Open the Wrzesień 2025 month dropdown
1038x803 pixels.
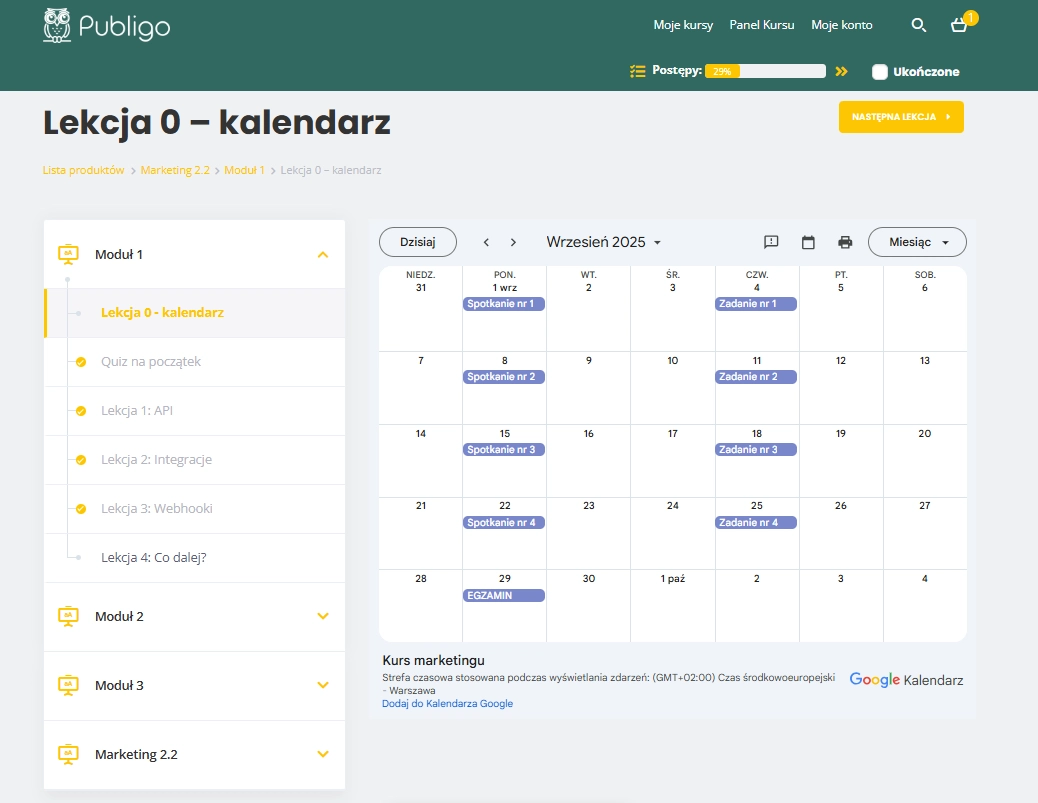[x=604, y=242]
